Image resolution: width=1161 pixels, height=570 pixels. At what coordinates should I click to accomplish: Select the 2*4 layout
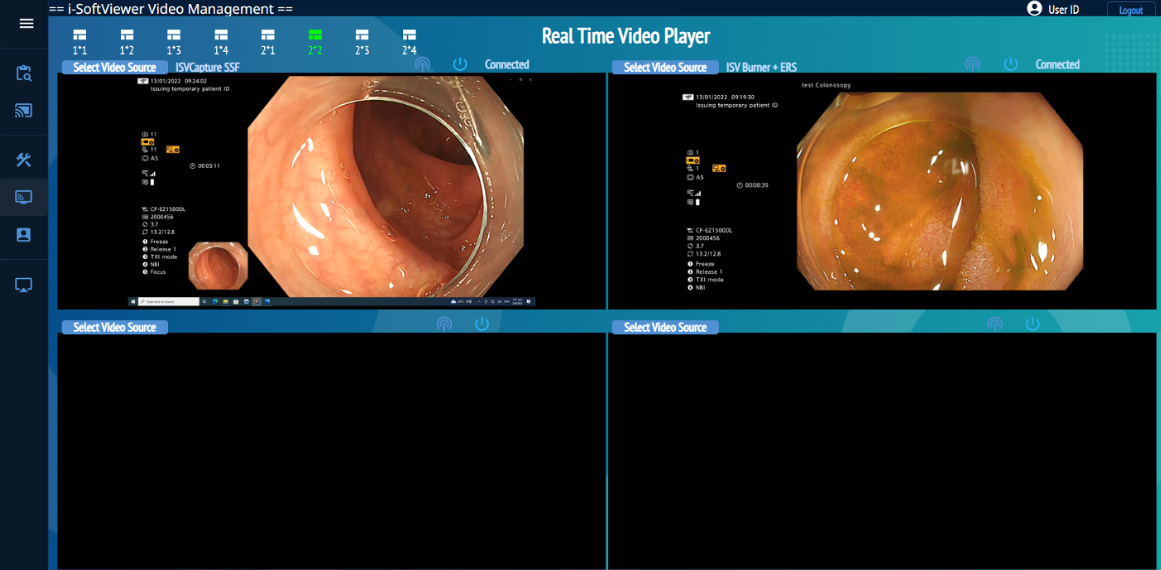point(409,41)
